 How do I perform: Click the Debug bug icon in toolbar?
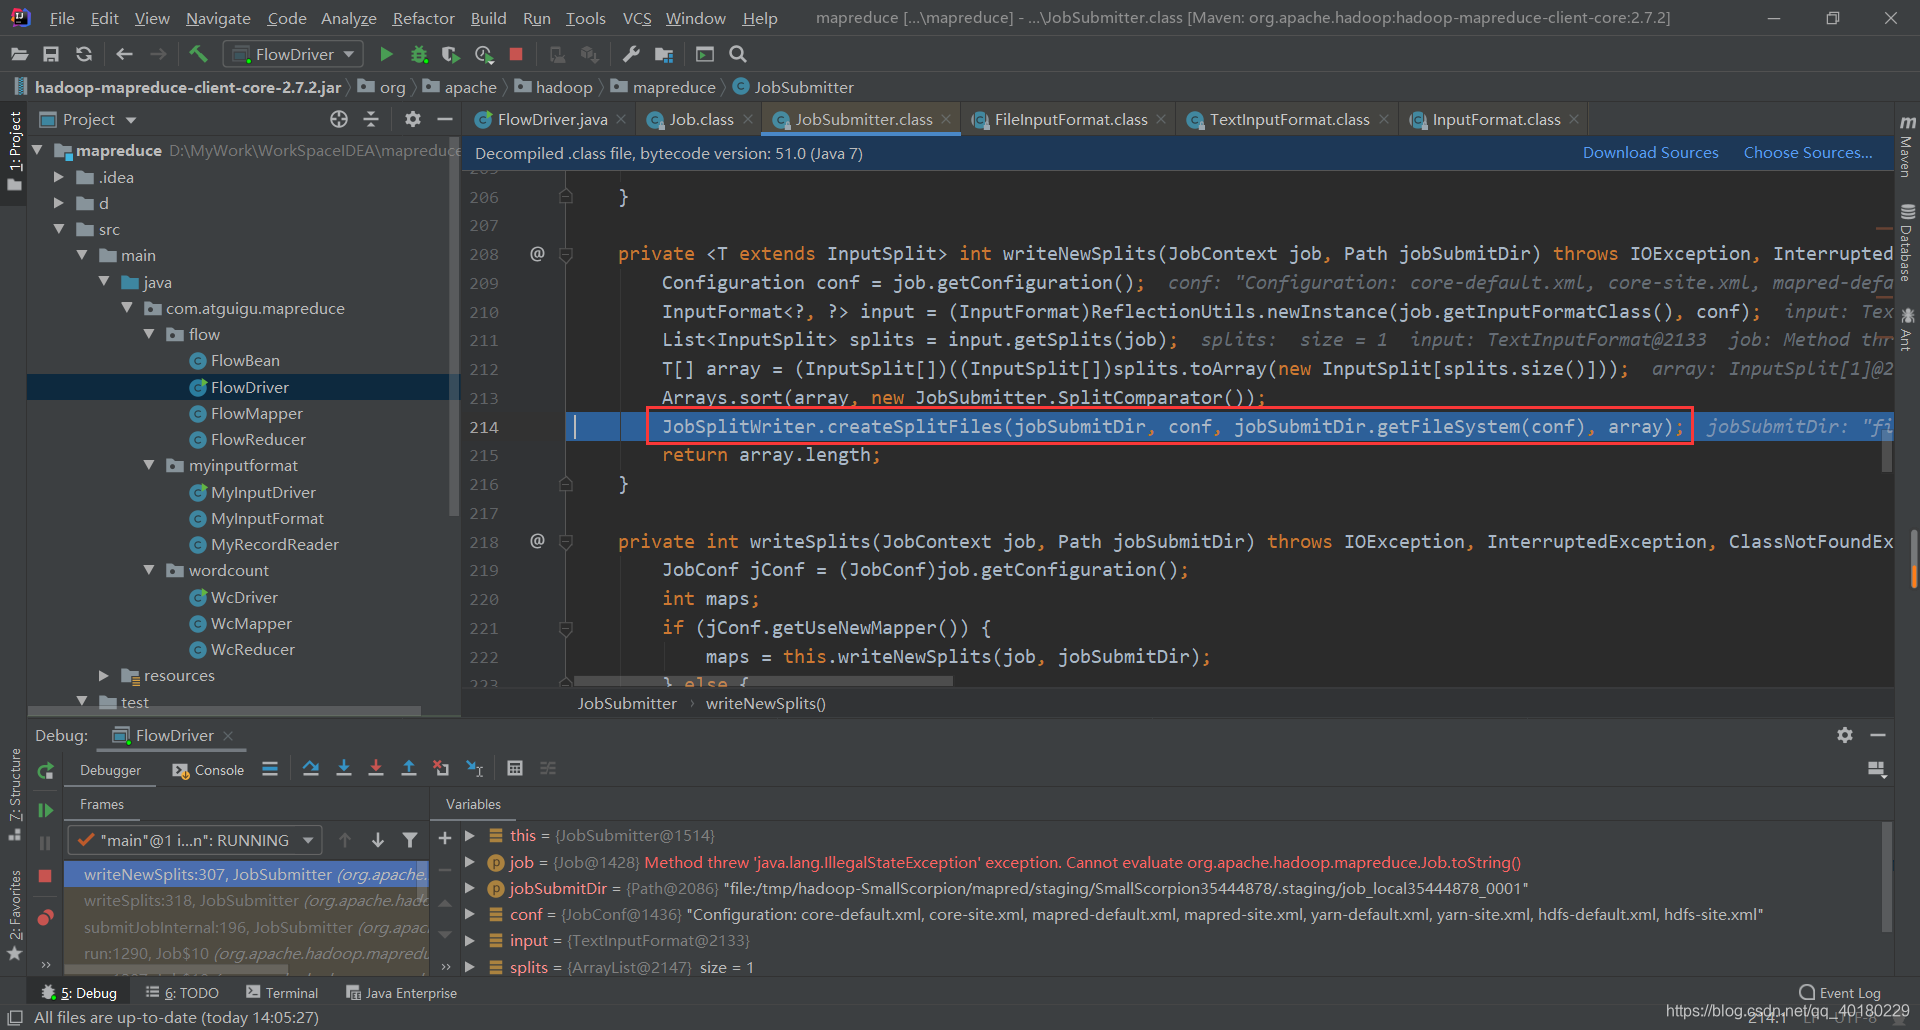point(419,54)
